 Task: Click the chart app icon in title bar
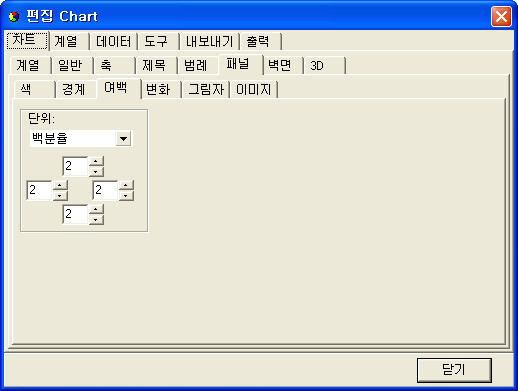14,17
